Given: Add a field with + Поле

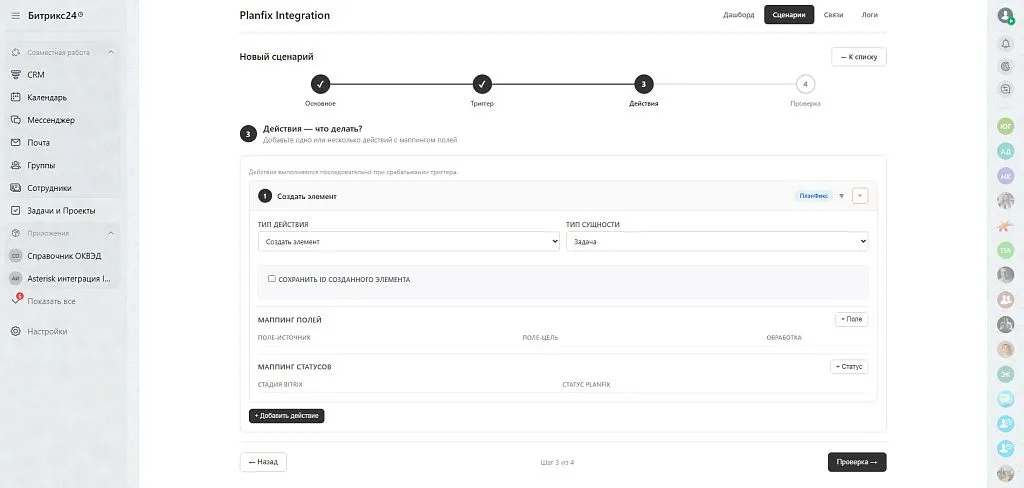Looking at the screenshot, I should (852, 319).
